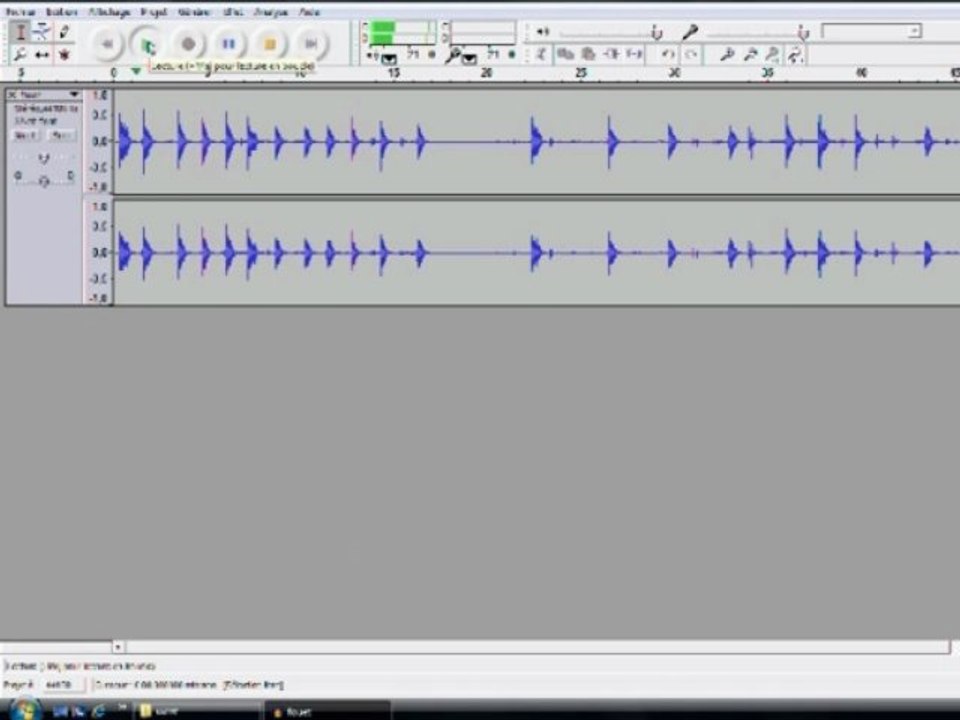This screenshot has width=960, height=720.
Task: Click the Internet Explorer quick launch icon
Action: [97, 711]
